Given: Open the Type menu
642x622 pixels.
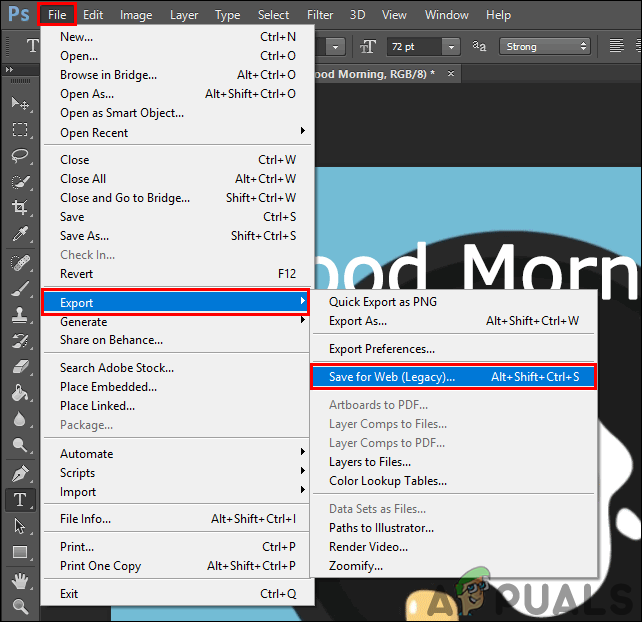Looking at the screenshot, I should click(x=228, y=15).
